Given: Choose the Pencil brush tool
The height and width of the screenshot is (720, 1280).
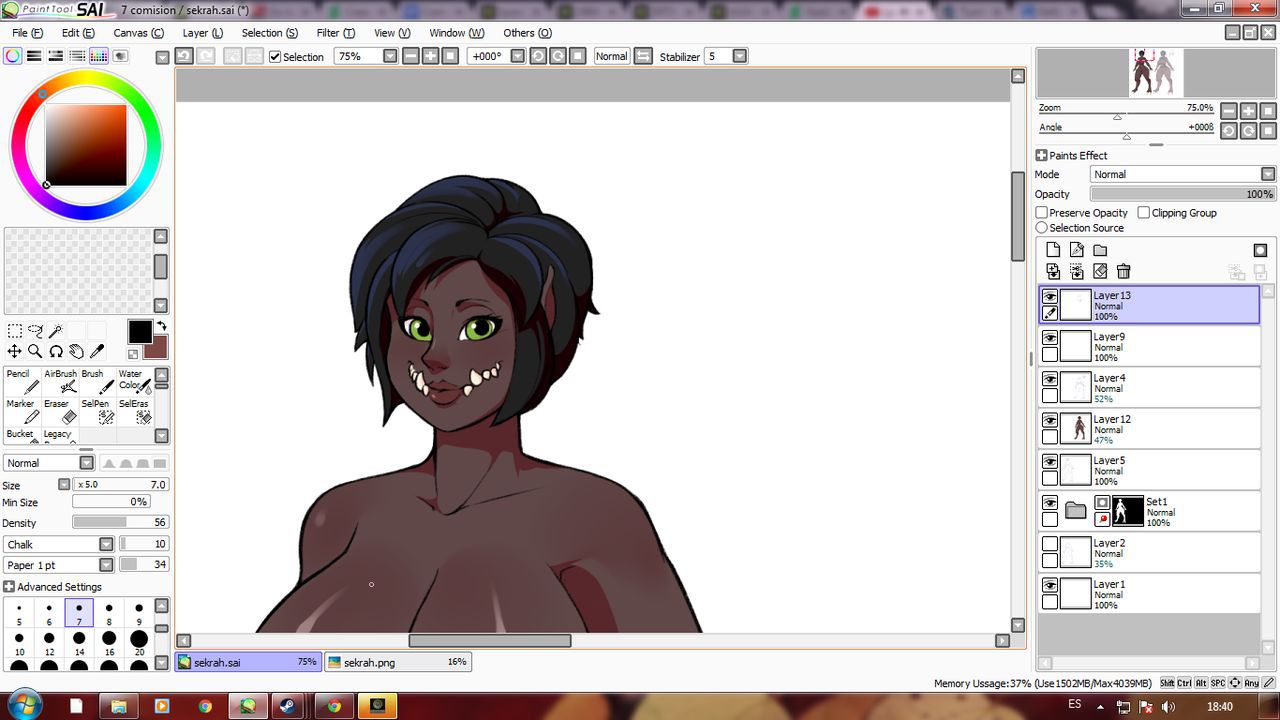Looking at the screenshot, I should (x=23, y=381).
